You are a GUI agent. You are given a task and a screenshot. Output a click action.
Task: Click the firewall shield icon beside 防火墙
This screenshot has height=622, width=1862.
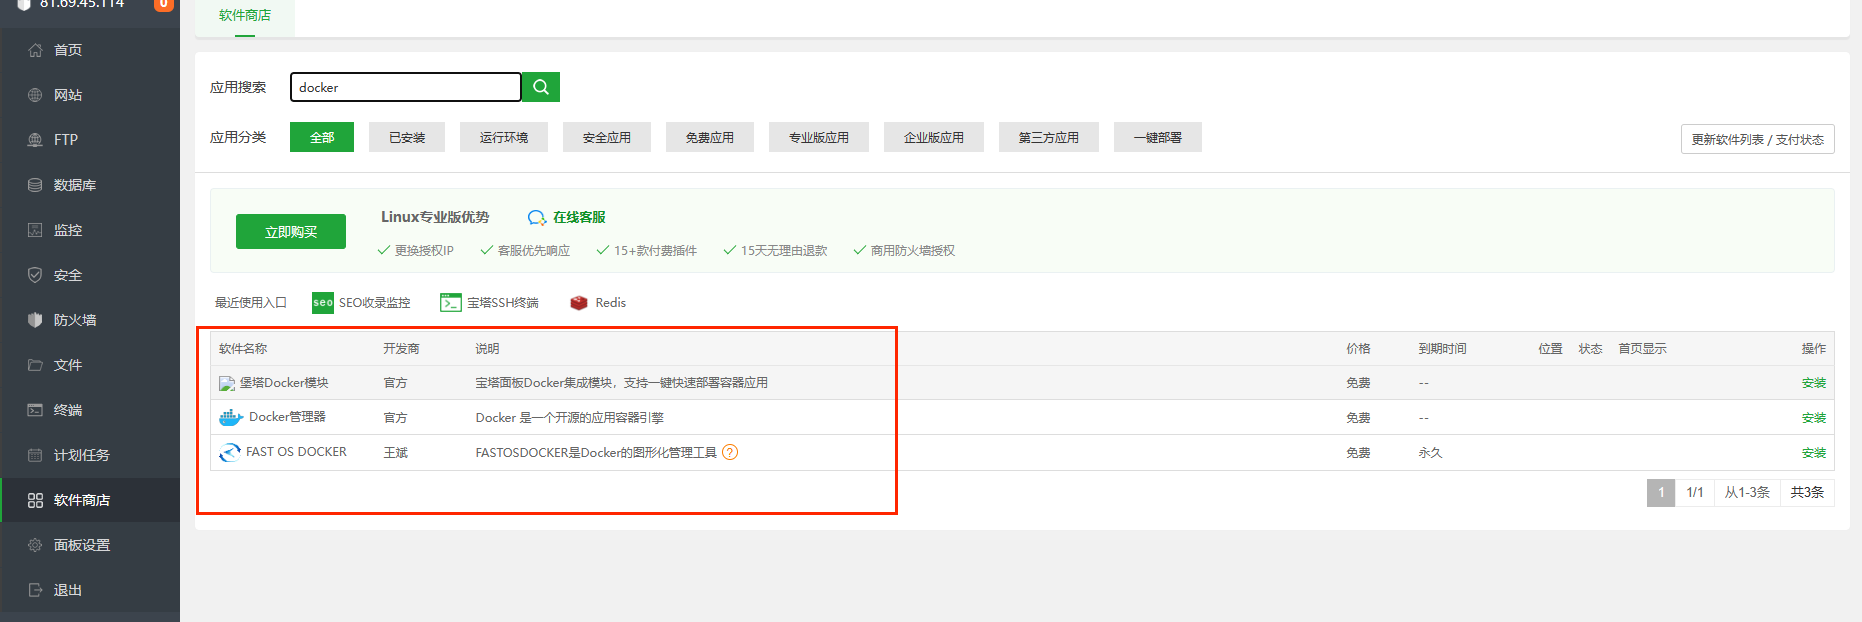coord(35,320)
